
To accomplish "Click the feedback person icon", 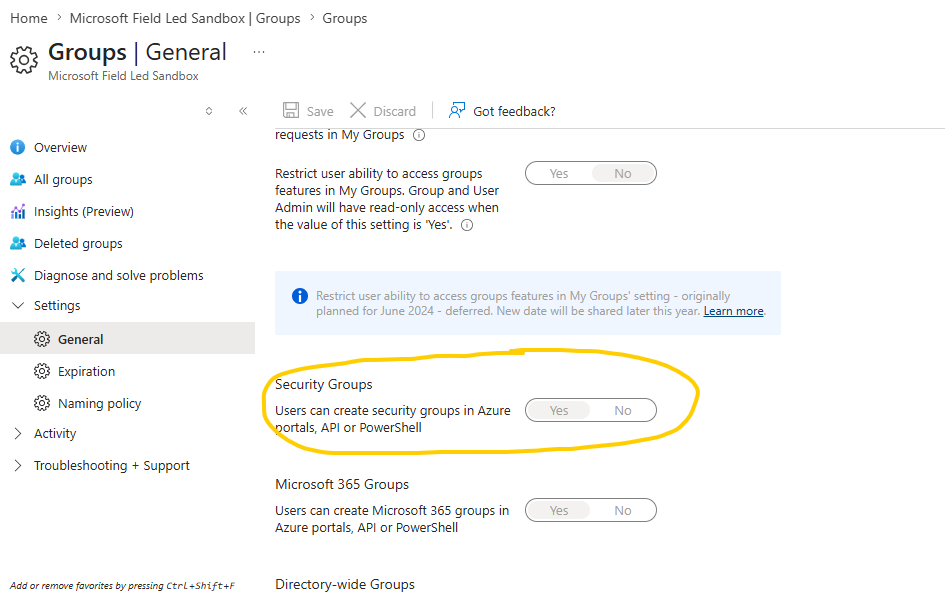I will tap(457, 110).
